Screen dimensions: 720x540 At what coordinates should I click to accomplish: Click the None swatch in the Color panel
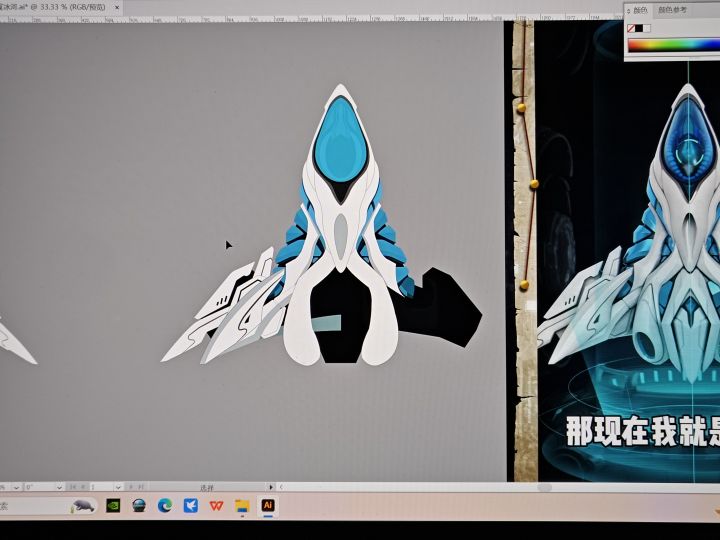(631, 28)
